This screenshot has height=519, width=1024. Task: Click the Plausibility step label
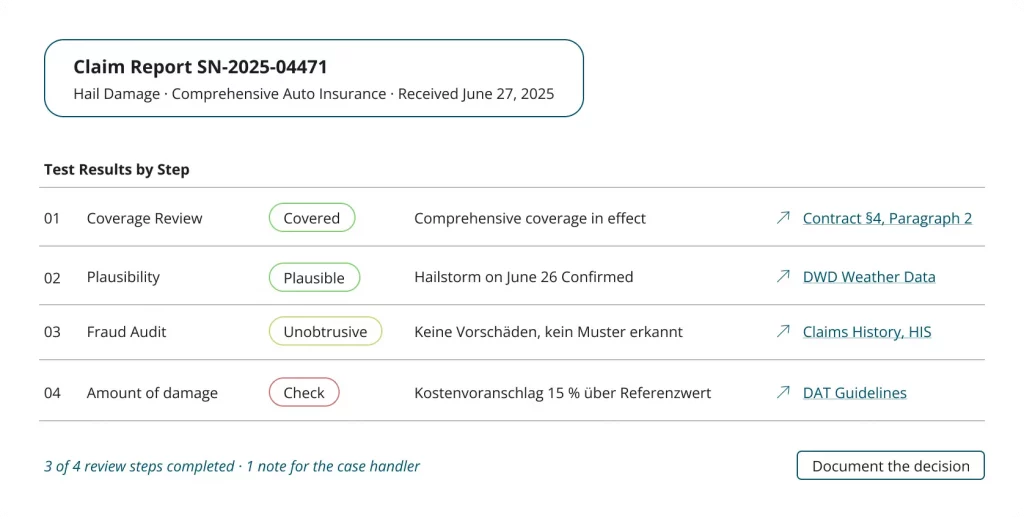click(123, 277)
